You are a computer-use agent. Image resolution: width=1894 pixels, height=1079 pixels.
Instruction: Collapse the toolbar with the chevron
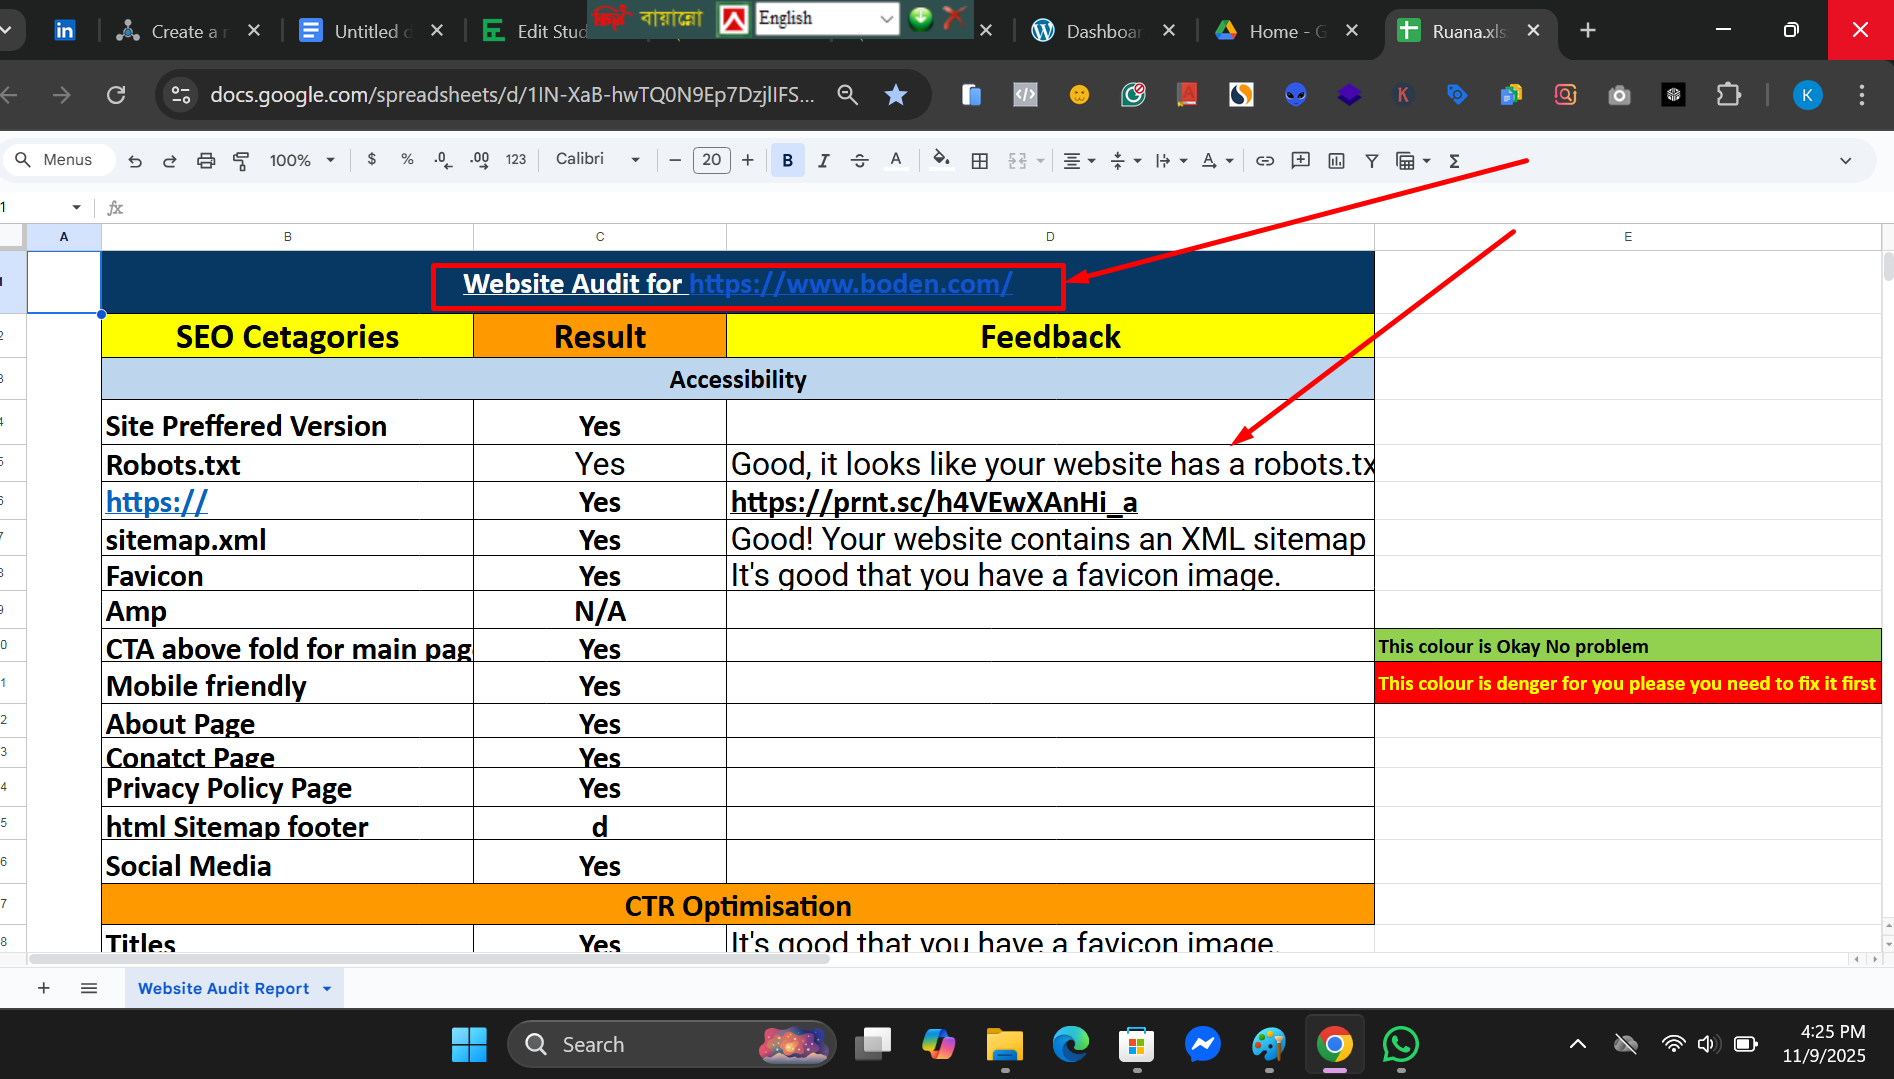click(1845, 160)
